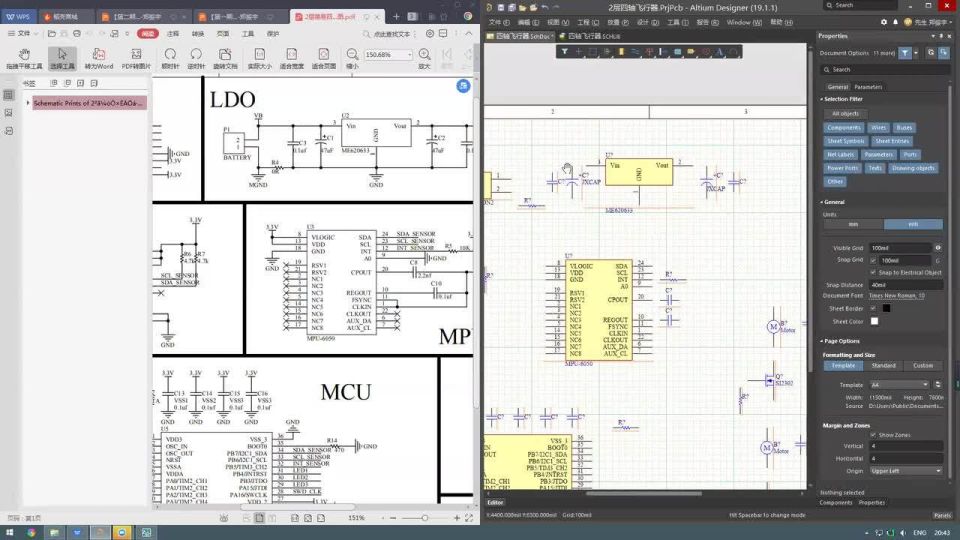Choose Custom formatting button
Image resolution: width=960 pixels, height=540 pixels.
(x=923, y=366)
